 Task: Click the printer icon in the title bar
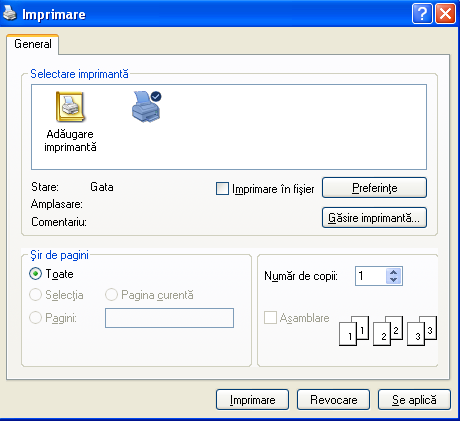coord(9,14)
